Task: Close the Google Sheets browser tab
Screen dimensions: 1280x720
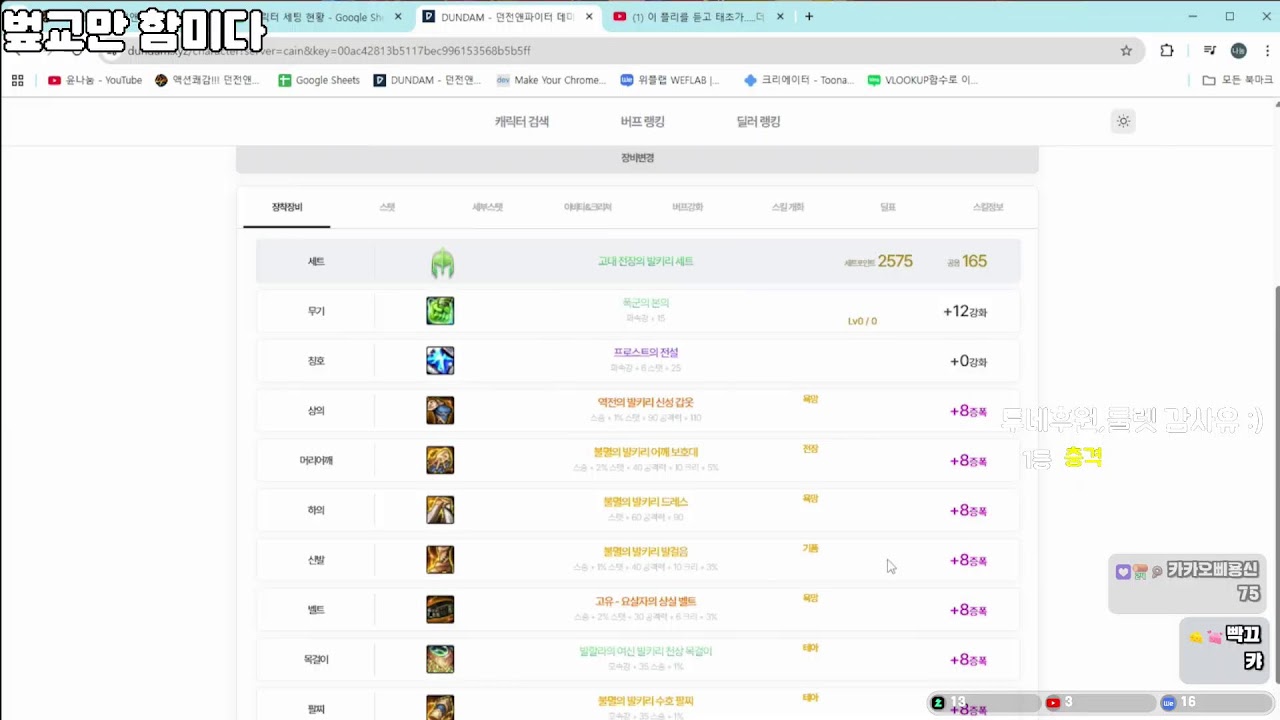Action: (x=399, y=17)
